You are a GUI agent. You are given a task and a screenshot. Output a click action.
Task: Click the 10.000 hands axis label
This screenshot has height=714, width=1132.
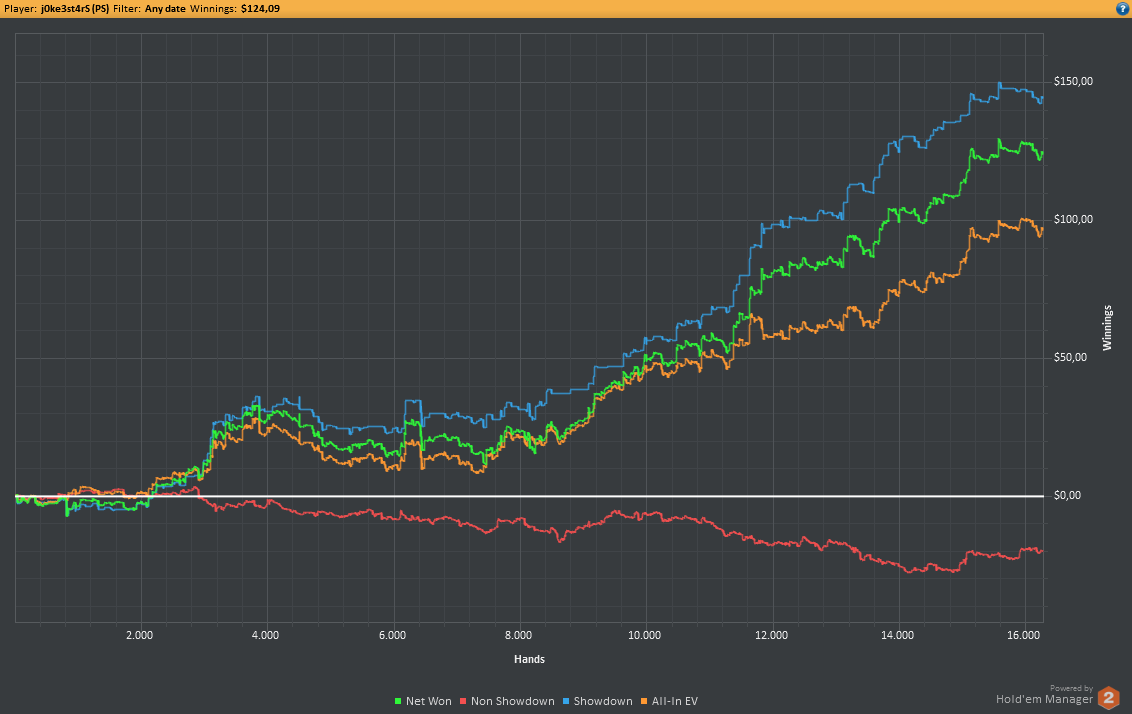click(x=644, y=635)
